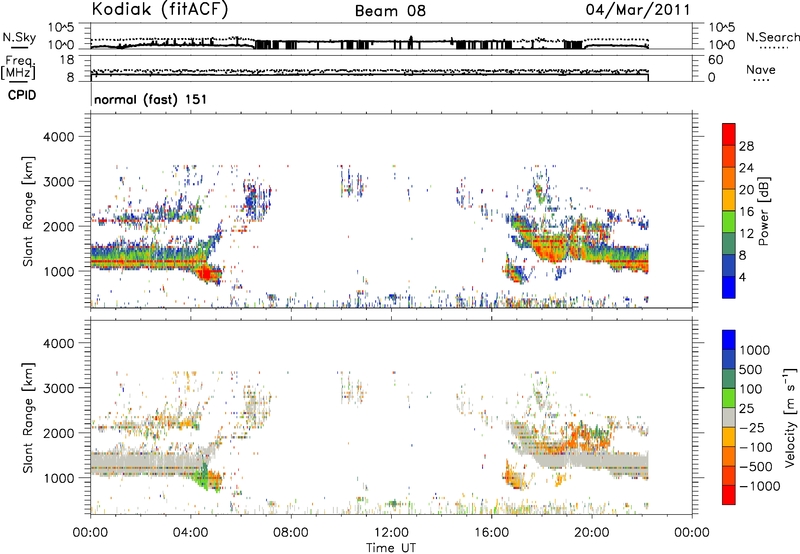The width and height of the screenshot is (800, 554).
Task: Click the 'Velocity [m s-1]' colorbar label
Action: pyautogui.click(x=790, y=417)
